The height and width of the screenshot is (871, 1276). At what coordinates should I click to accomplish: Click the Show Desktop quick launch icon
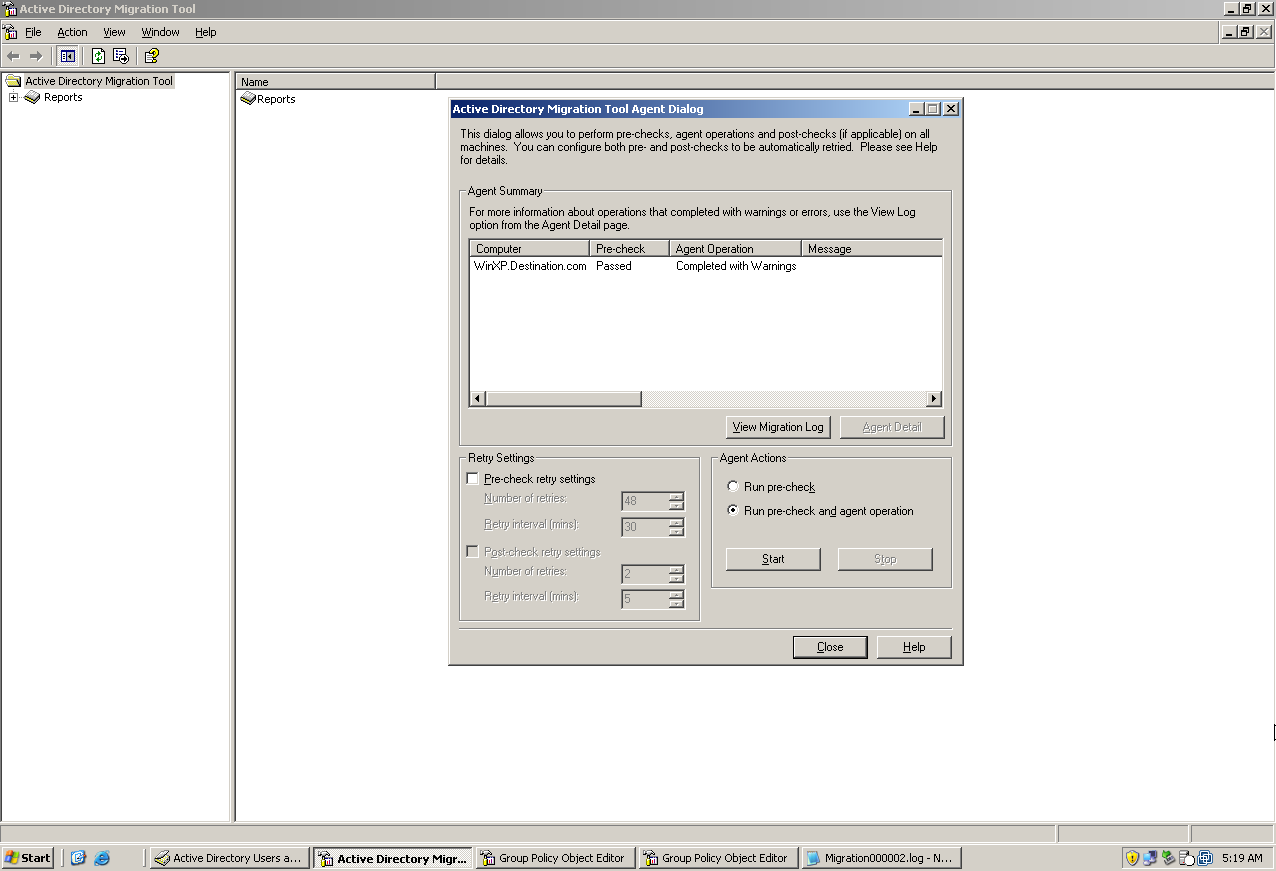[x=78, y=858]
